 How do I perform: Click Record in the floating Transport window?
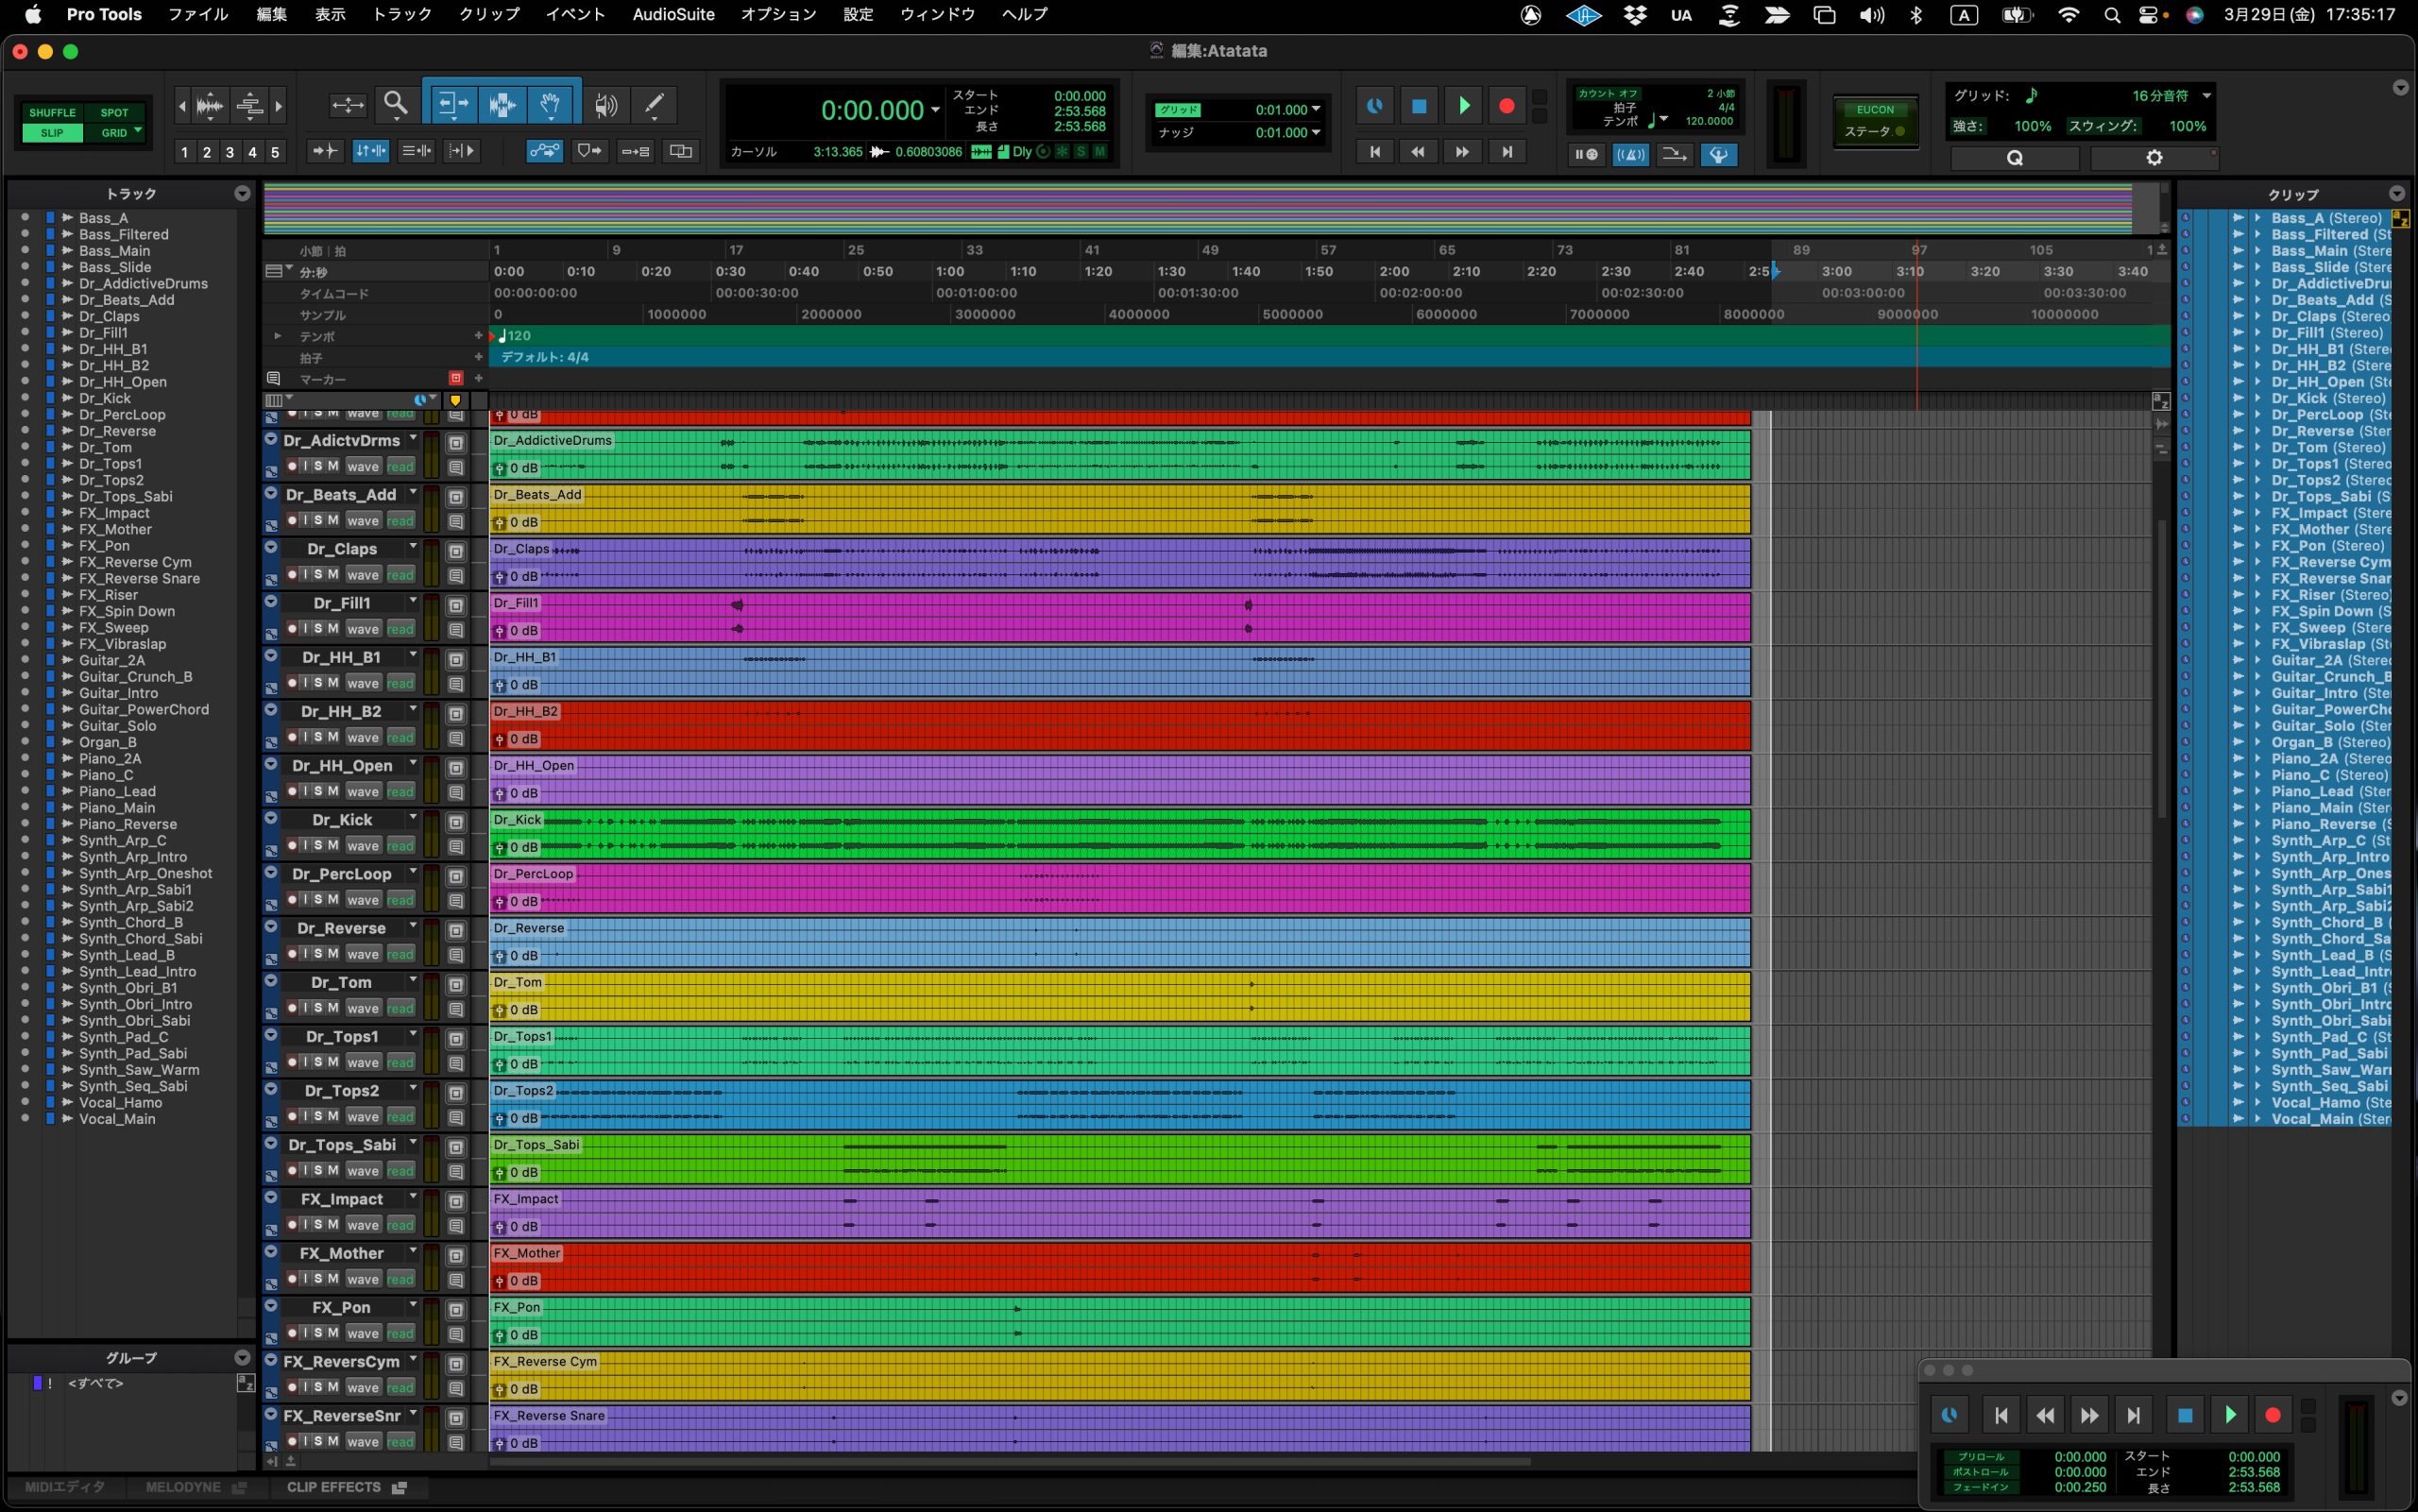(x=2272, y=1414)
